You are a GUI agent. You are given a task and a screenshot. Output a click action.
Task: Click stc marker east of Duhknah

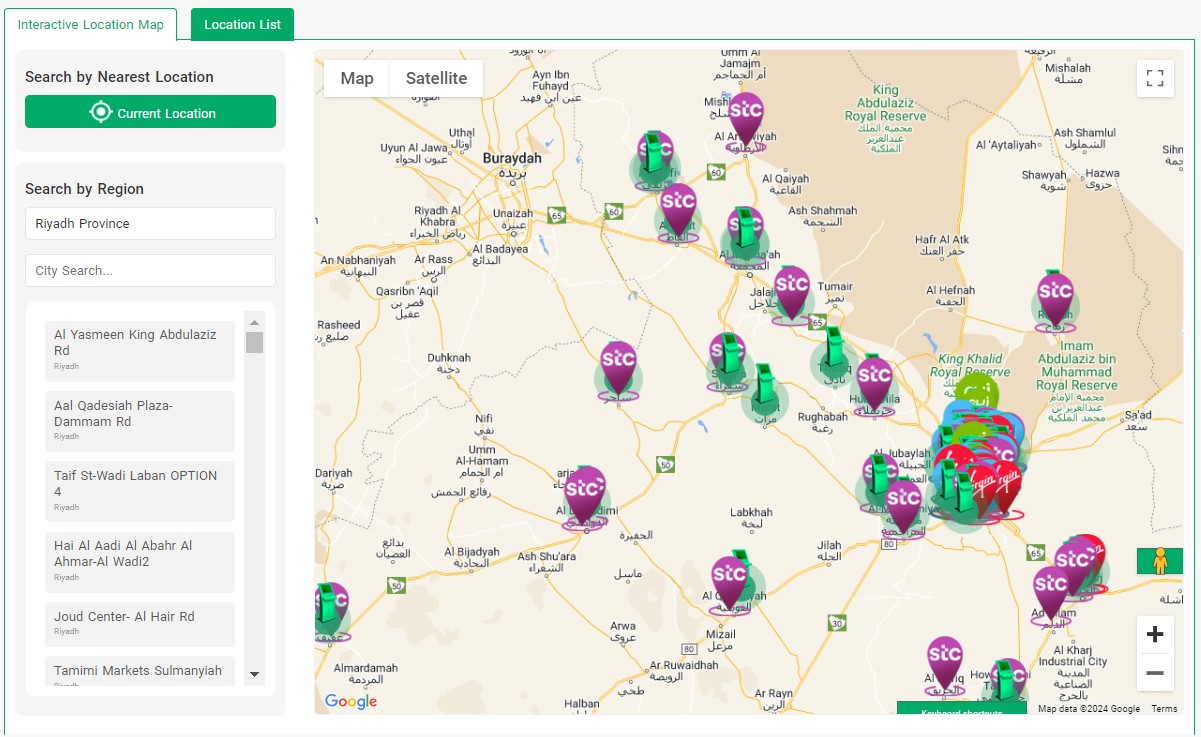pos(618,370)
